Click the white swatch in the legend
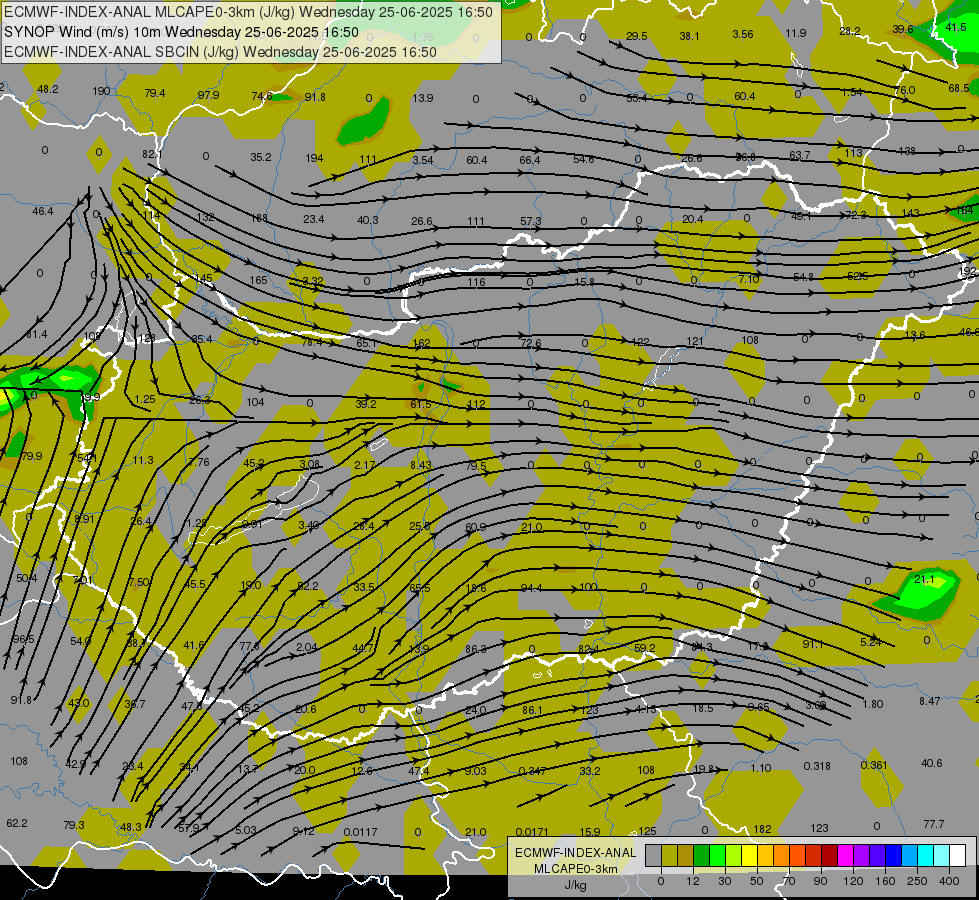The width and height of the screenshot is (979, 900). 958,856
